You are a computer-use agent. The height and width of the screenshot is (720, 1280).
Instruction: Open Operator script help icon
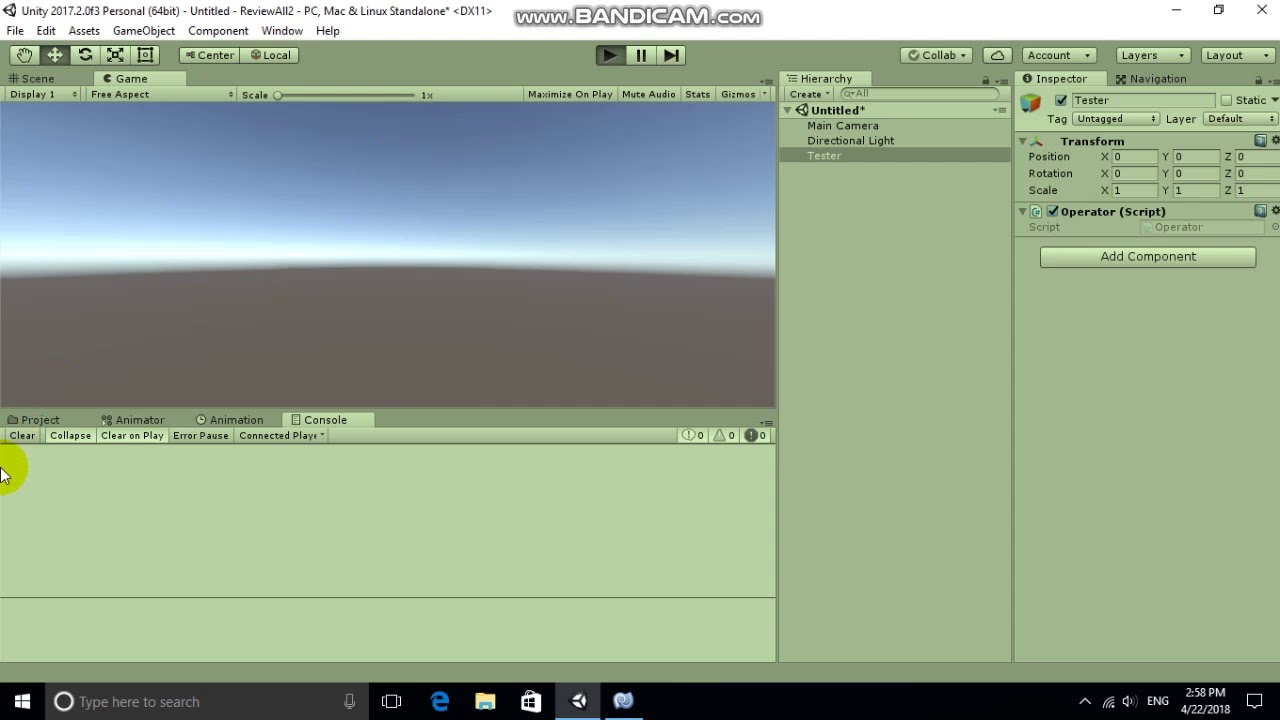click(1260, 211)
